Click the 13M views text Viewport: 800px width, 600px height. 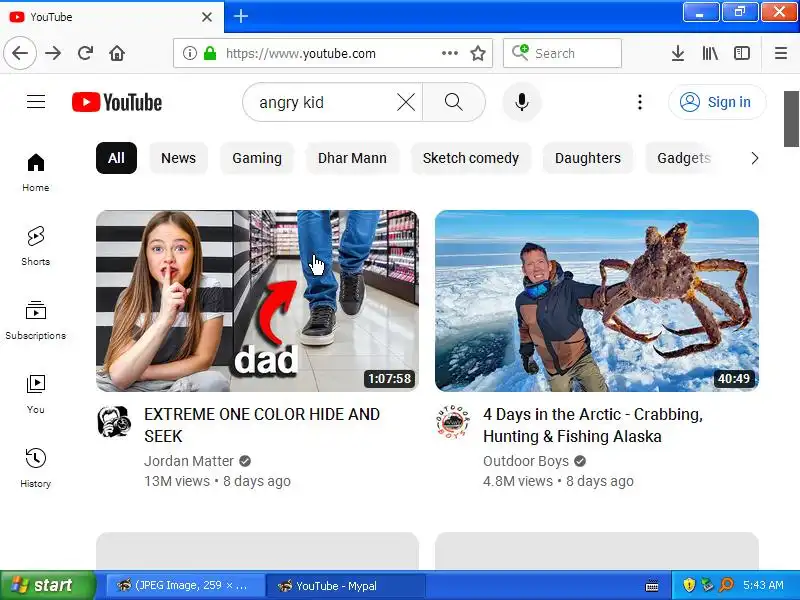click(177, 481)
